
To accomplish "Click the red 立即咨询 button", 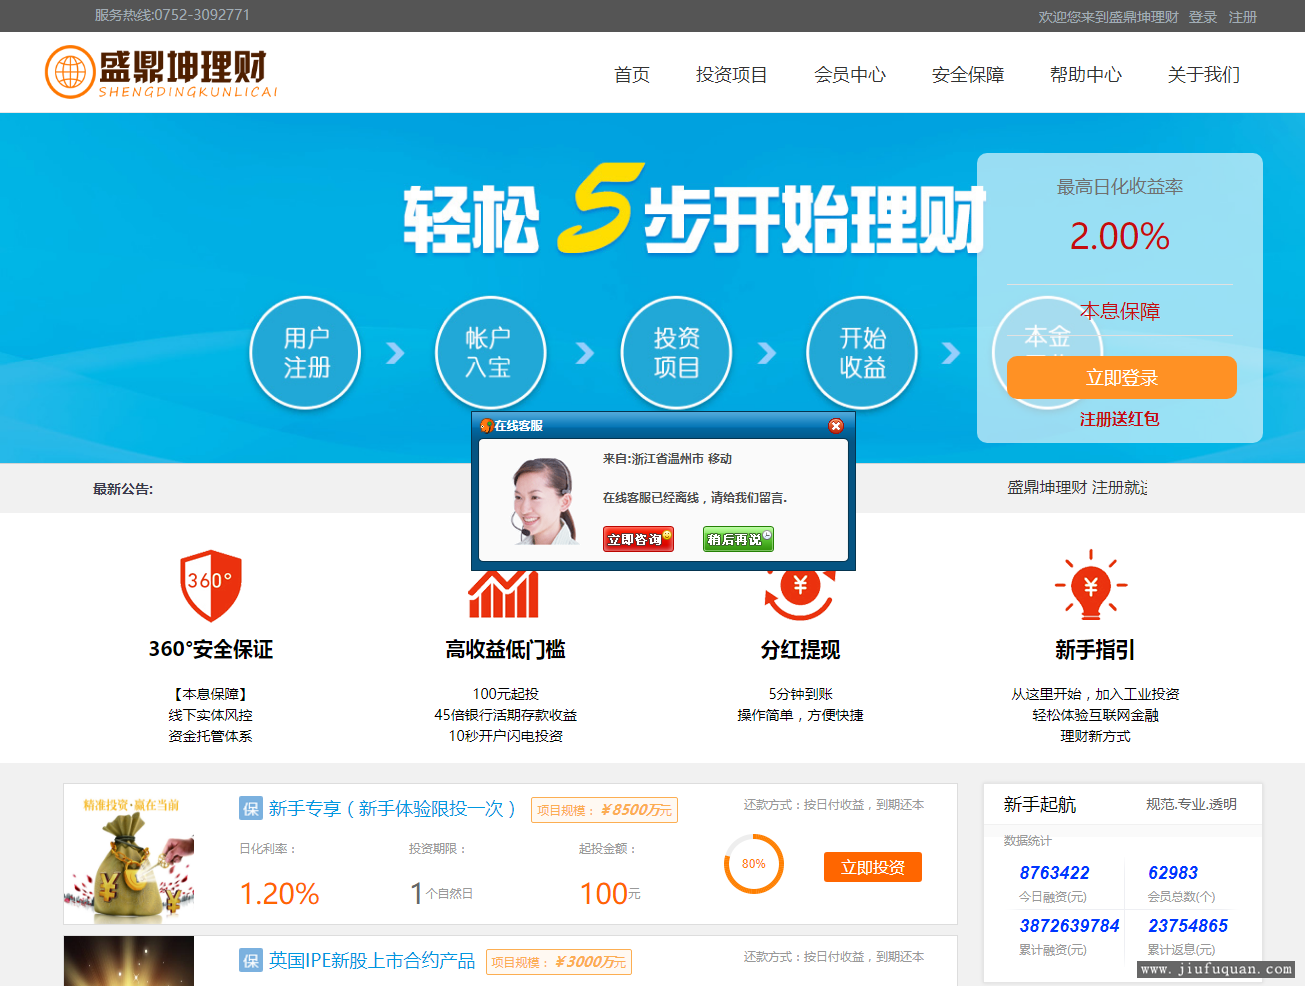I will click(x=638, y=539).
